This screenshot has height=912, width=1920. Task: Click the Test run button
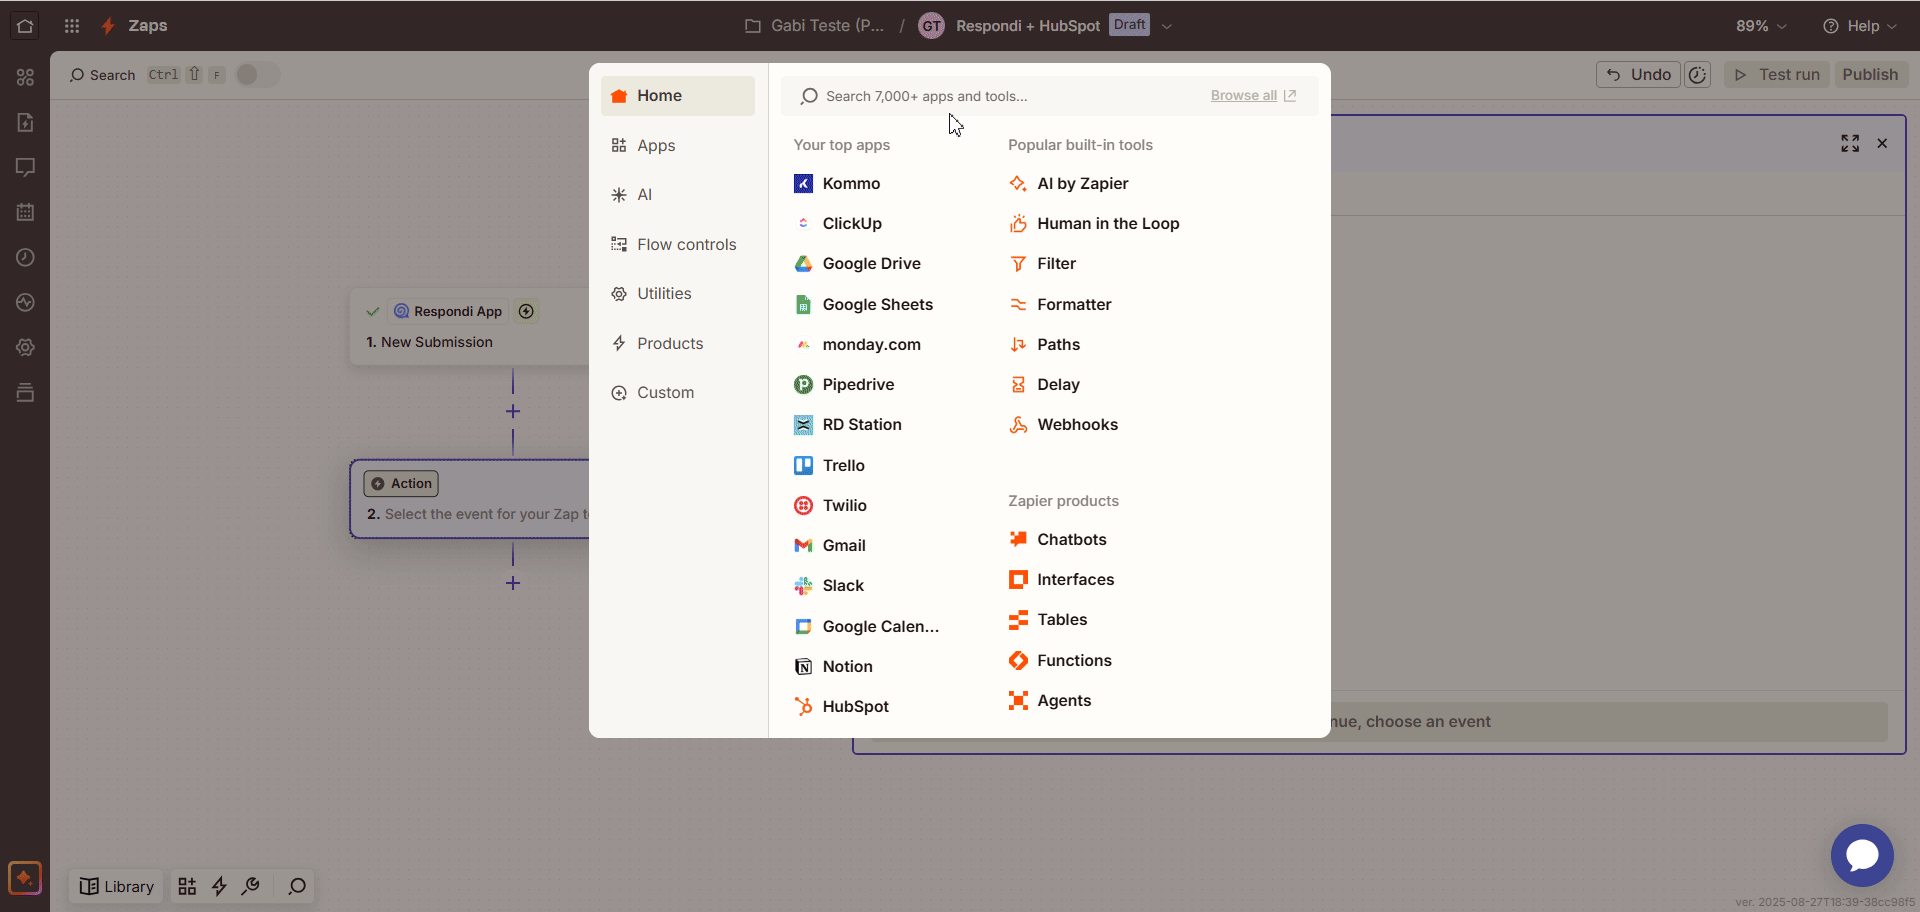click(x=1777, y=75)
